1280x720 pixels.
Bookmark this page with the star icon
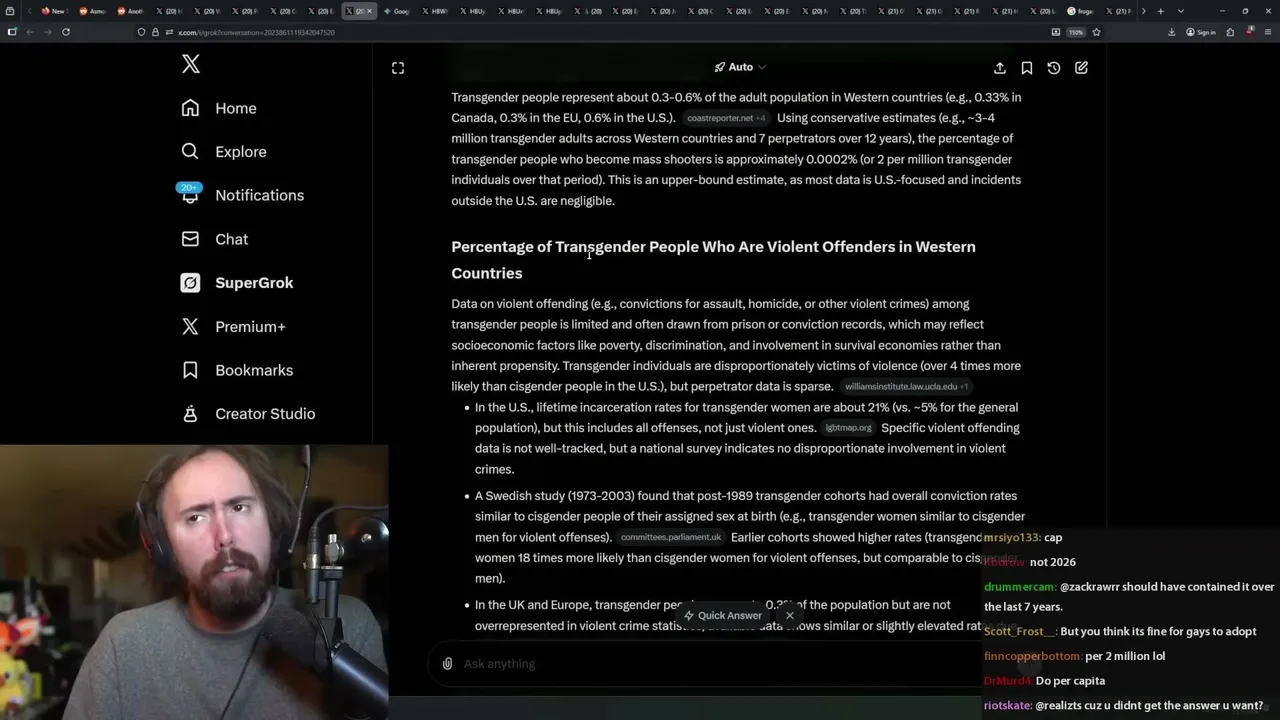coord(1096,32)
